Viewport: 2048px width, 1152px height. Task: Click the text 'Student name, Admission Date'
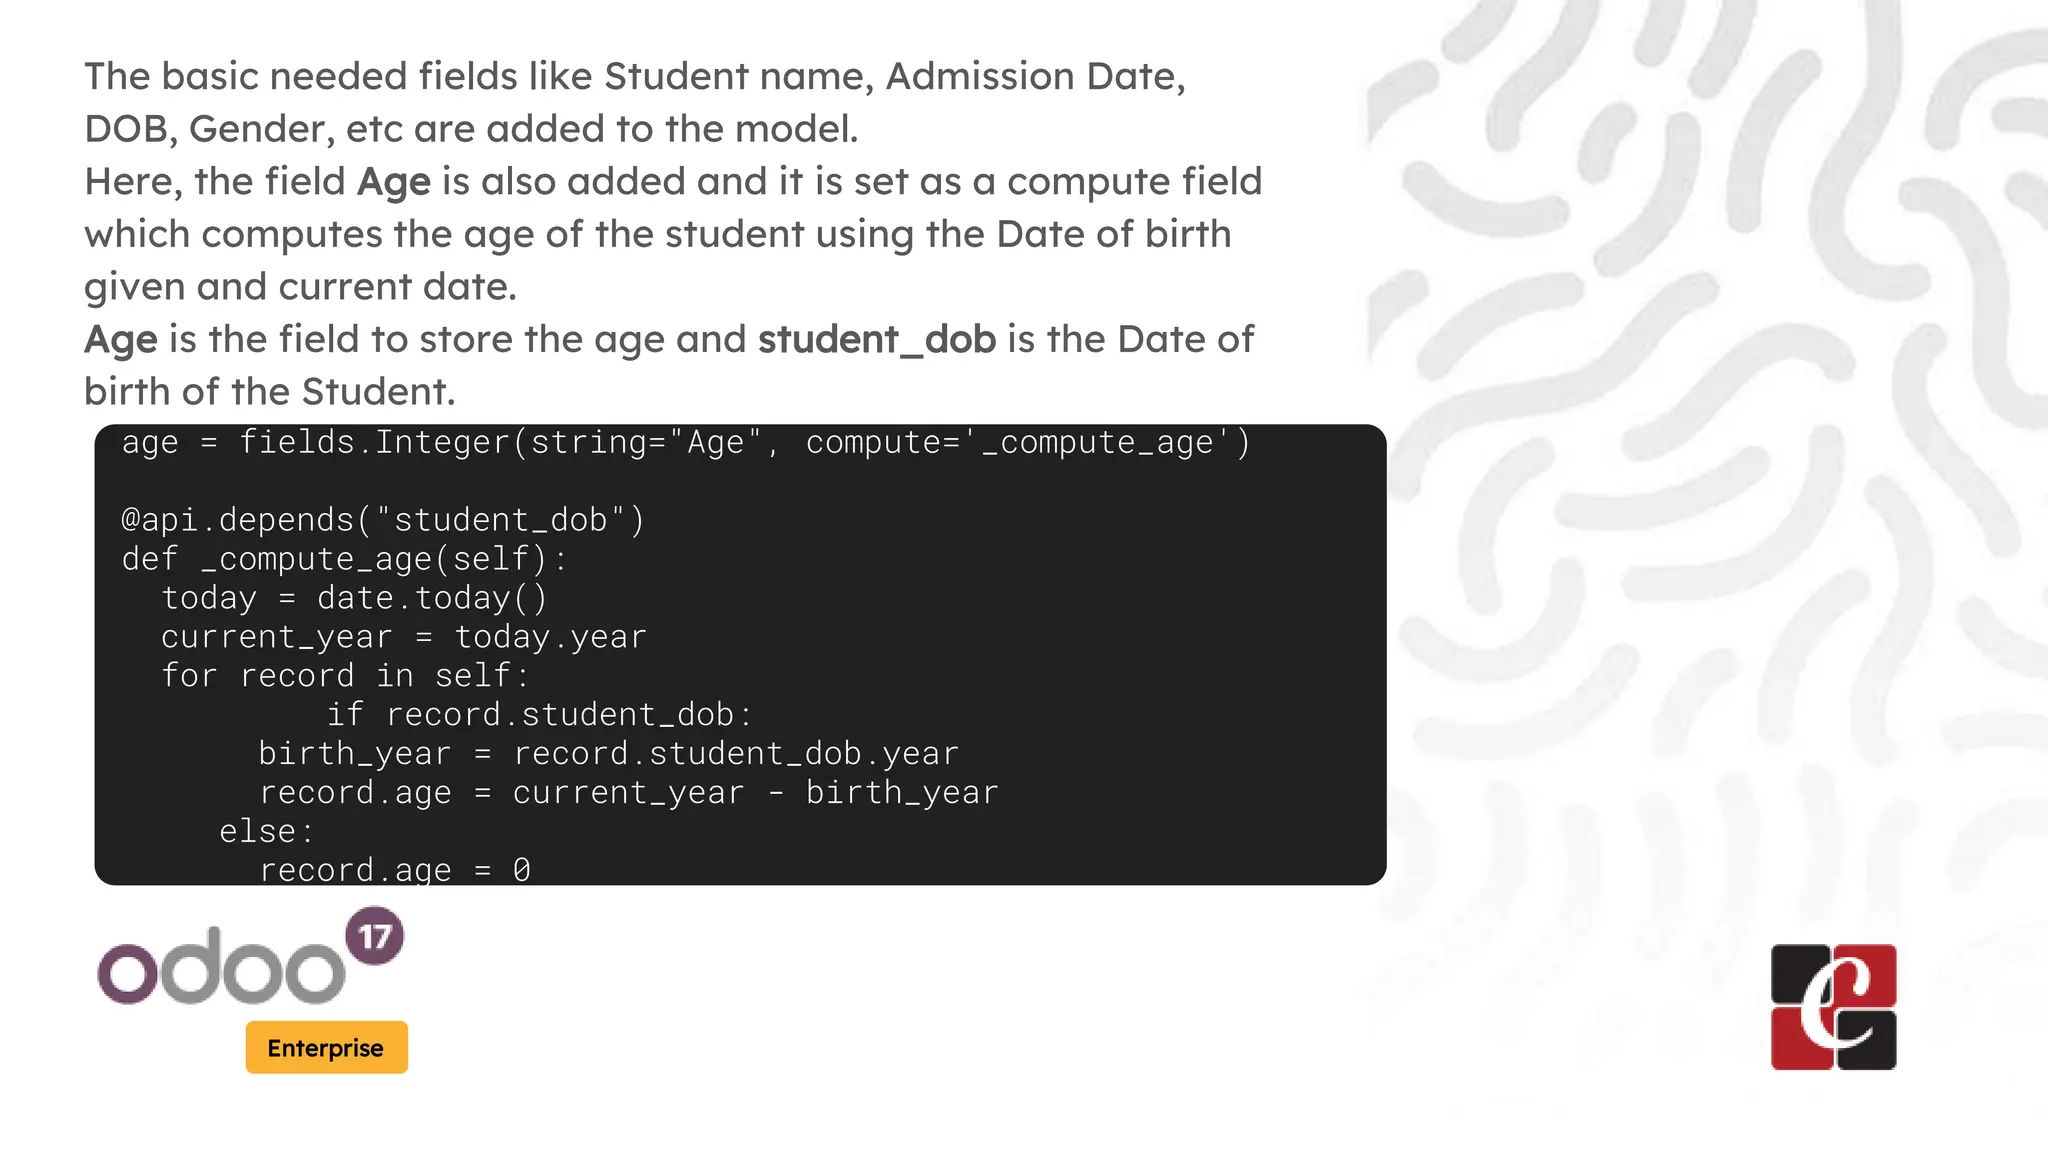(894, 77)
